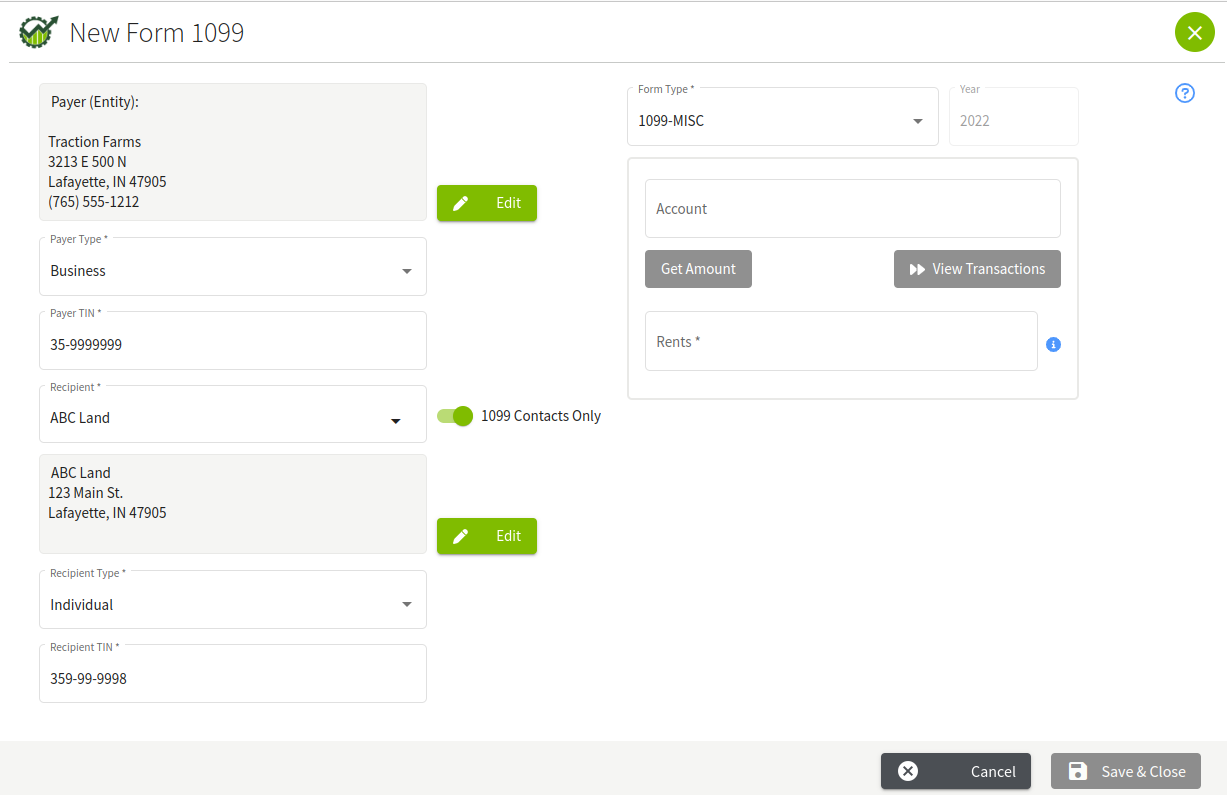The image size is (1227, 795).
Task: Edit the ABC Land recipient details
Action: pyautogui.click(x=487, y=536)
